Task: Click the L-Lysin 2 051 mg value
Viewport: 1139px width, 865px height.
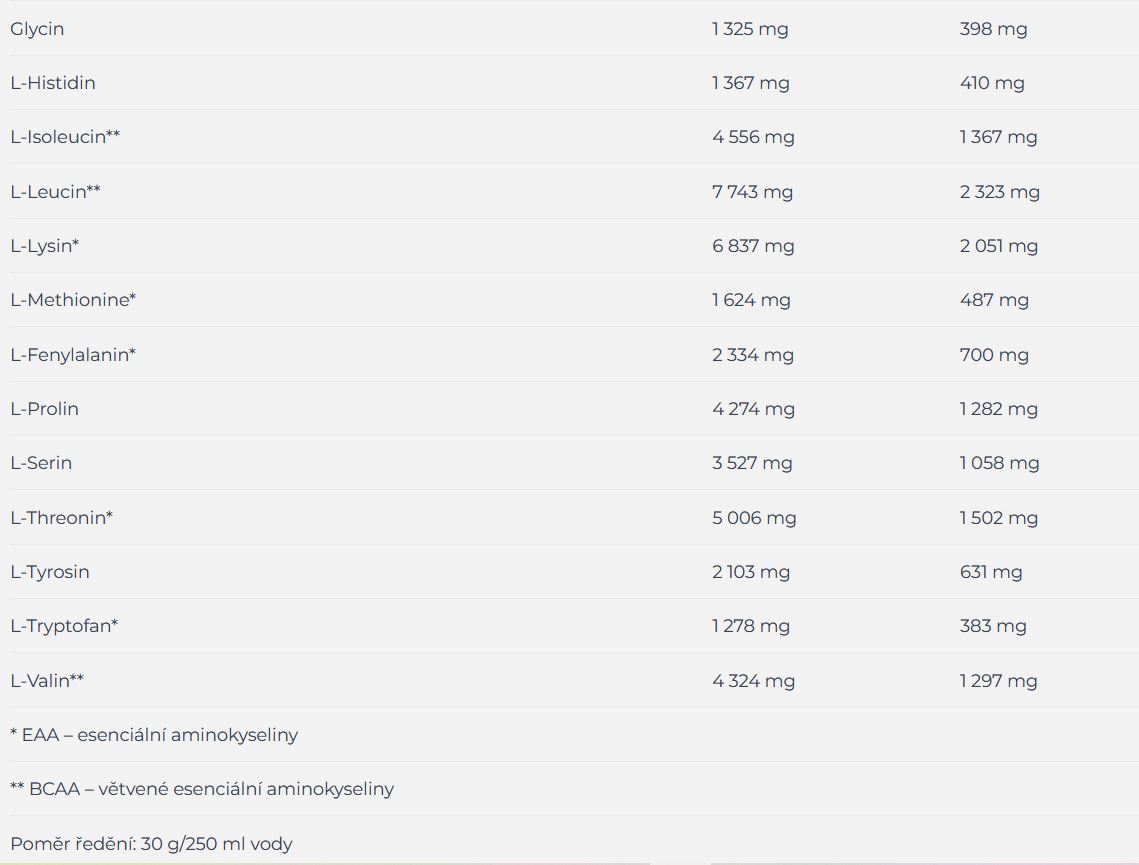Action: [x=999, y=246]
